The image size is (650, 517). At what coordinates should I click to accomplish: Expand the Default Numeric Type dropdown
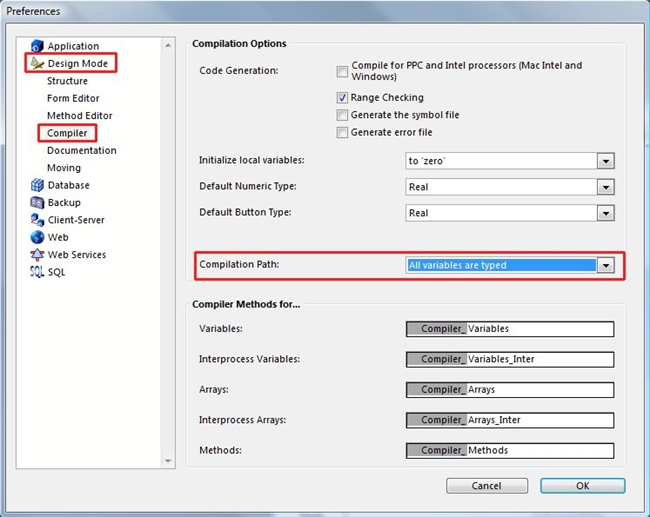click(x=604, y=187)
